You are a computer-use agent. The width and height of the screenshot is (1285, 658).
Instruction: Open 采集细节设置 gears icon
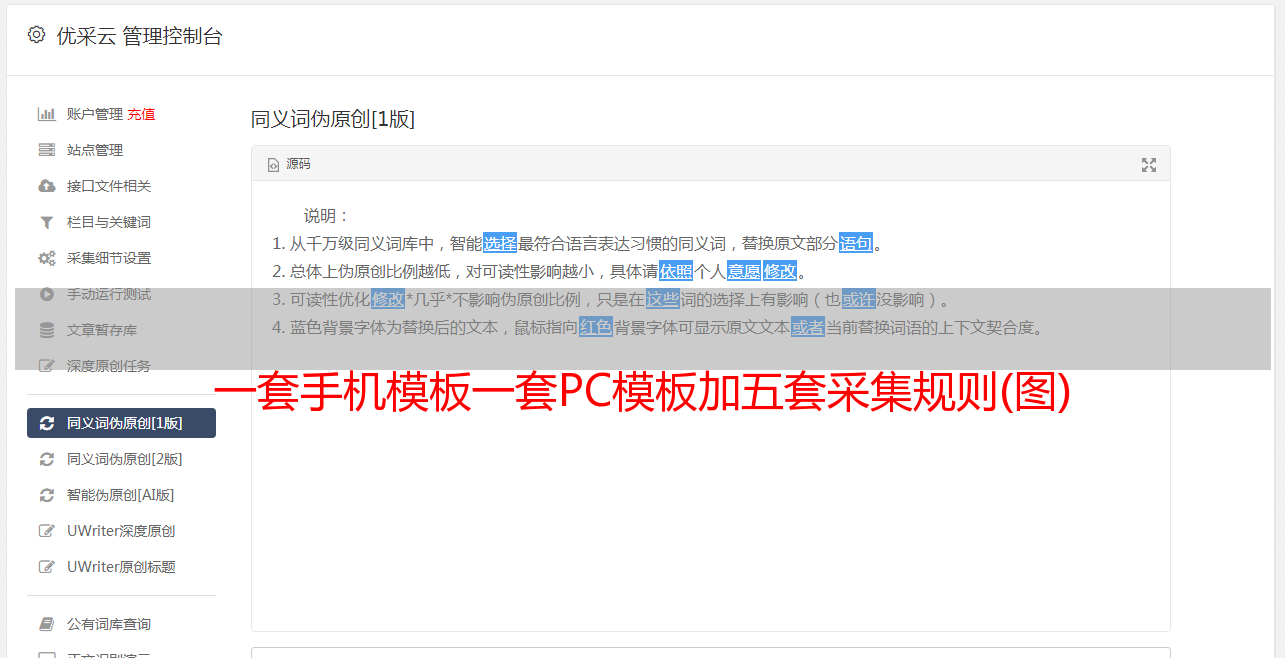coord(46,258)
